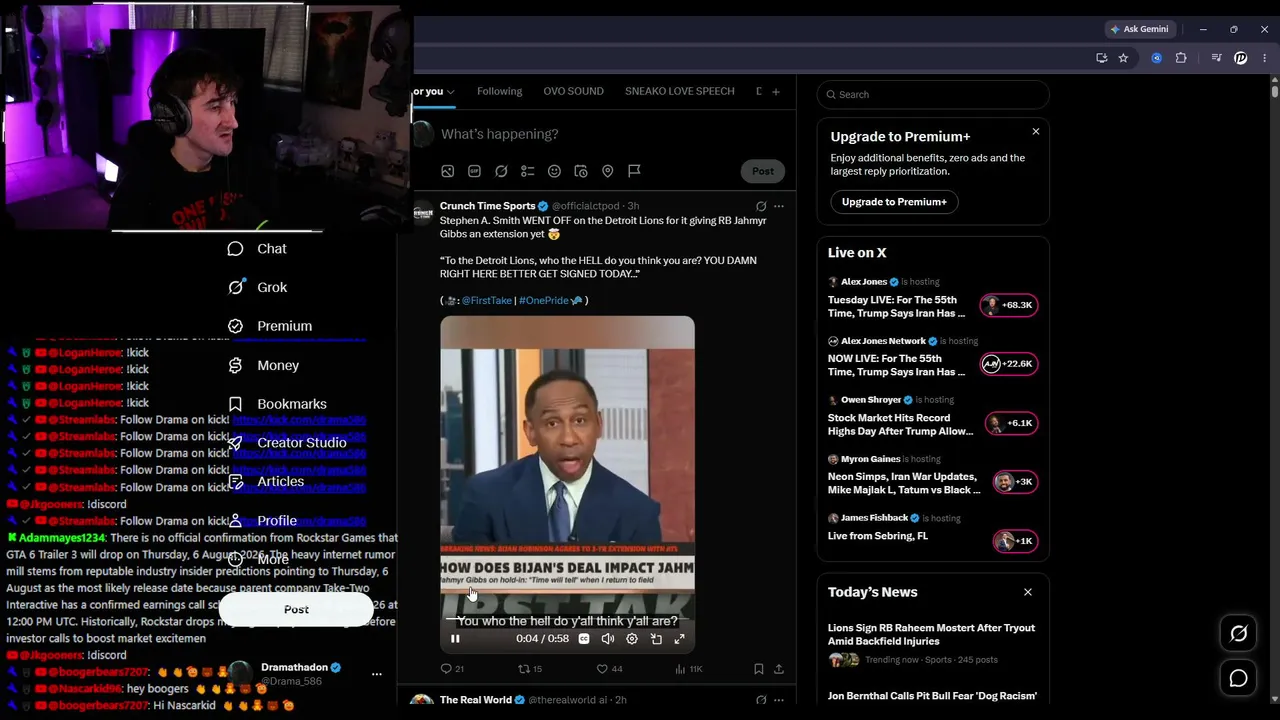Bookmark this page with the star icon

(1123, 58)
